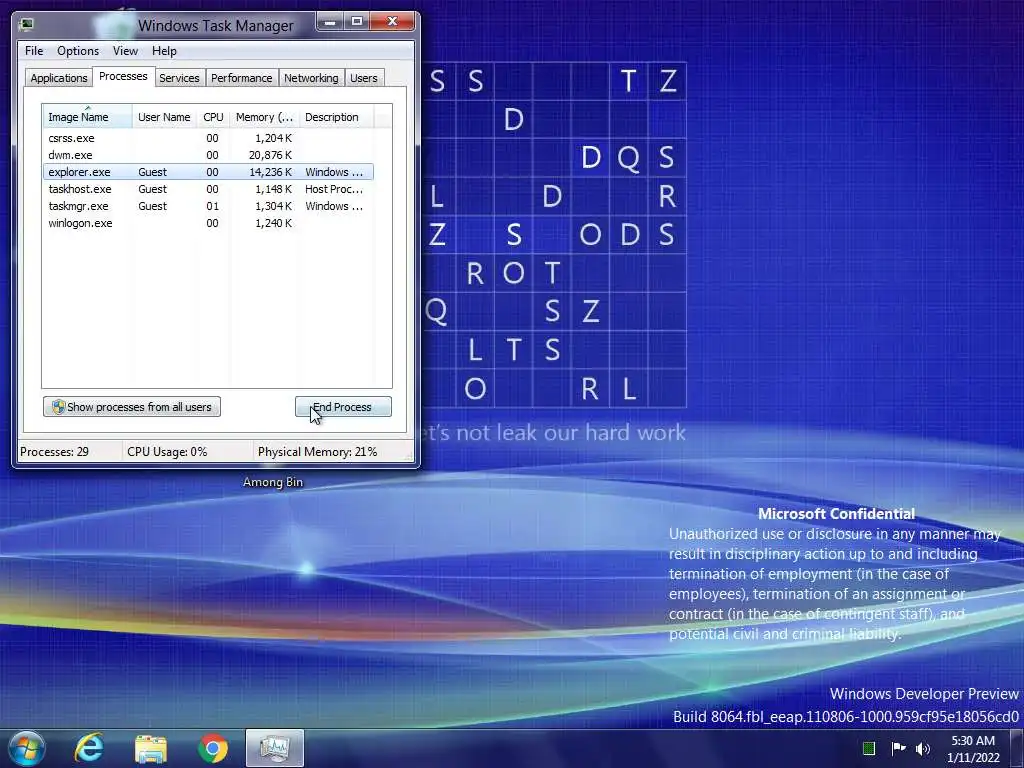Switch to the Users tab
1024x768 pixels.
click(364, 78)
